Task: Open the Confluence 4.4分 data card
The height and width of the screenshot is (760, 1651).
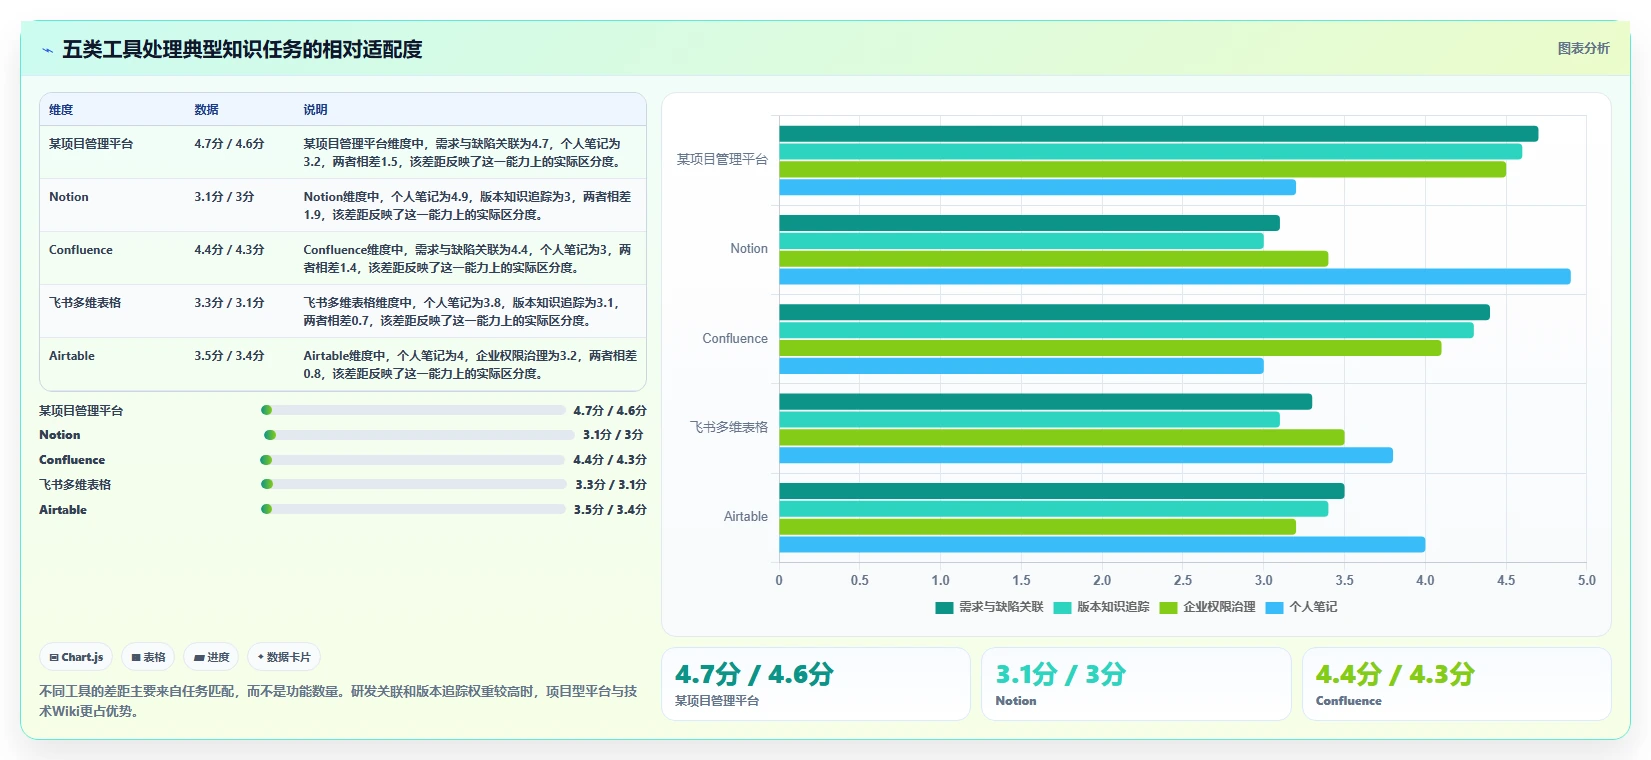Action: pos(1456,684)
